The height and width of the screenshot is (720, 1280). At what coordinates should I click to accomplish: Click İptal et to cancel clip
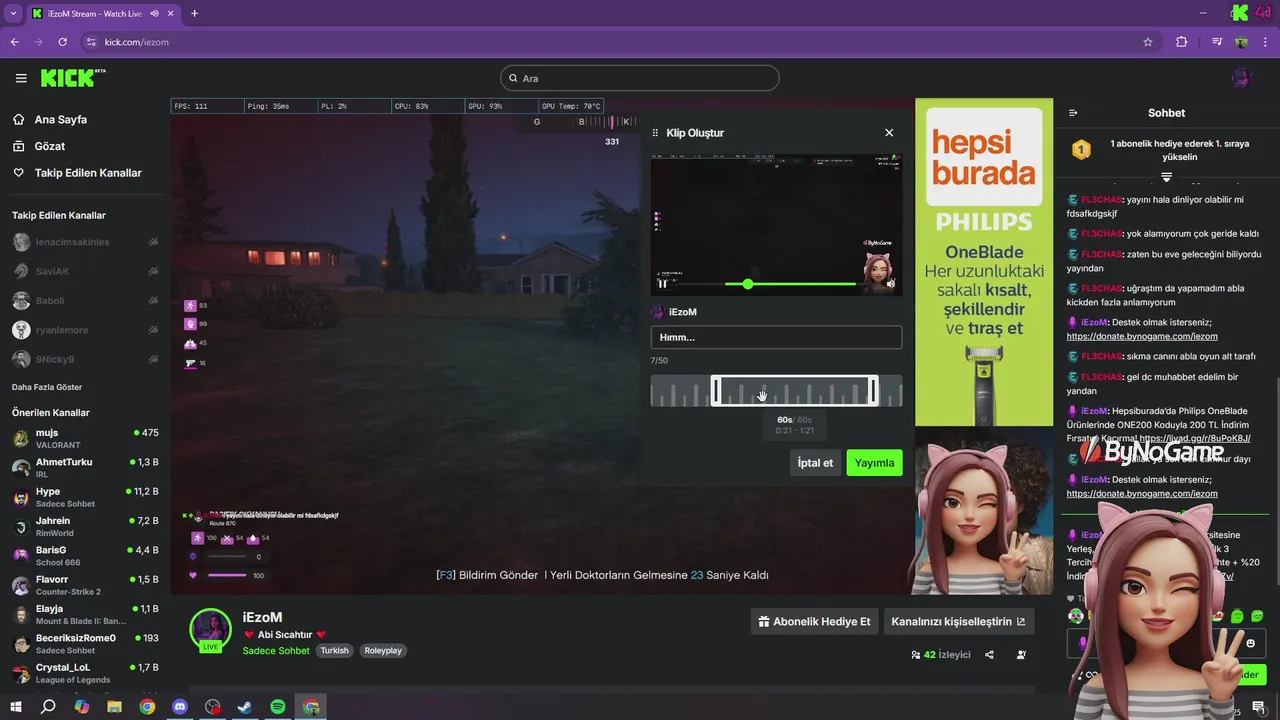(x=815, y=463)
